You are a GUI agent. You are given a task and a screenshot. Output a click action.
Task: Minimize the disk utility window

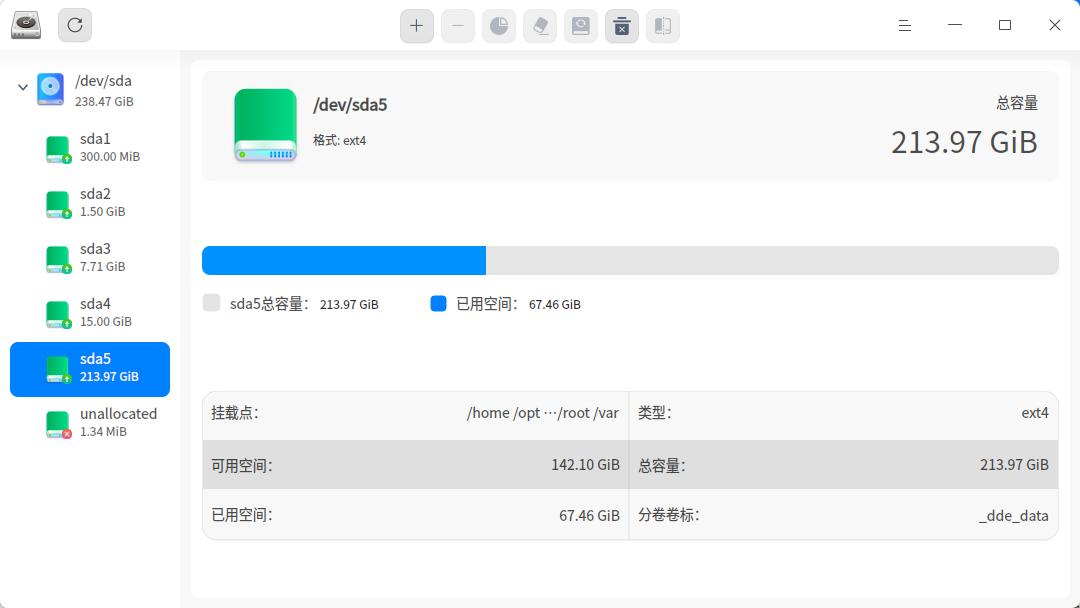pyautogui.click(x=955, y=25)
